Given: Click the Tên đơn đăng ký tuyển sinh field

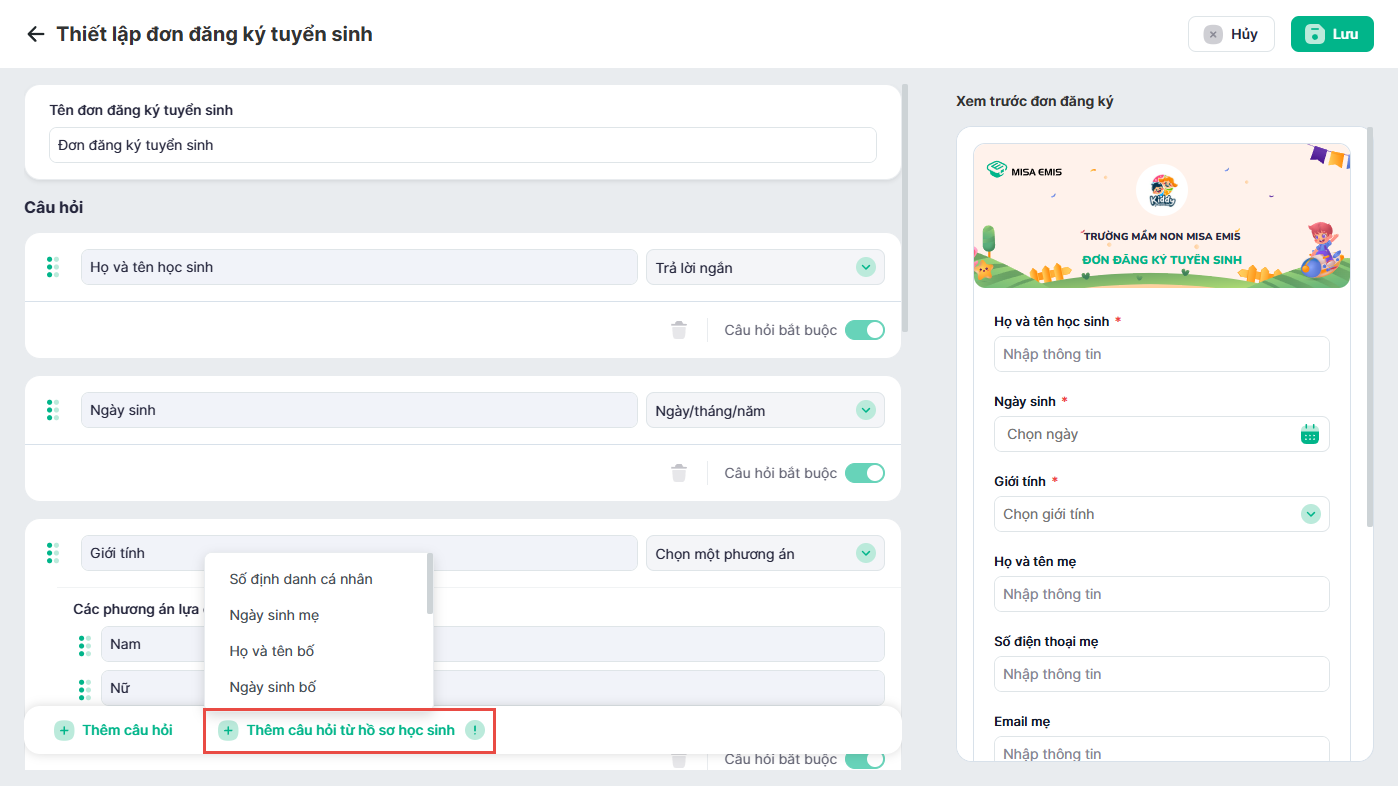Looking at the screenshot, I should click(463, 145).
